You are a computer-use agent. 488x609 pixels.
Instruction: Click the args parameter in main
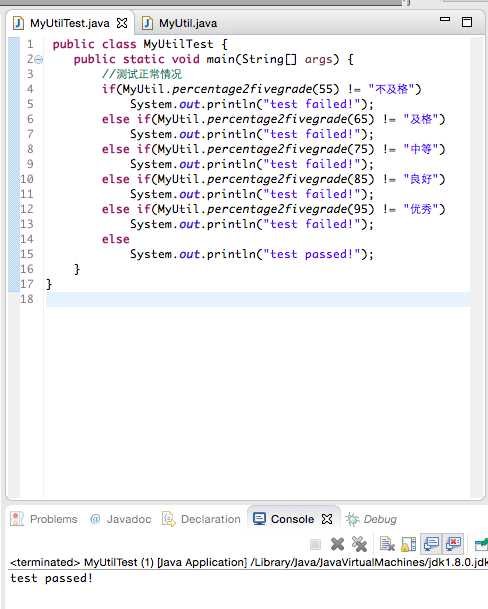319,59
